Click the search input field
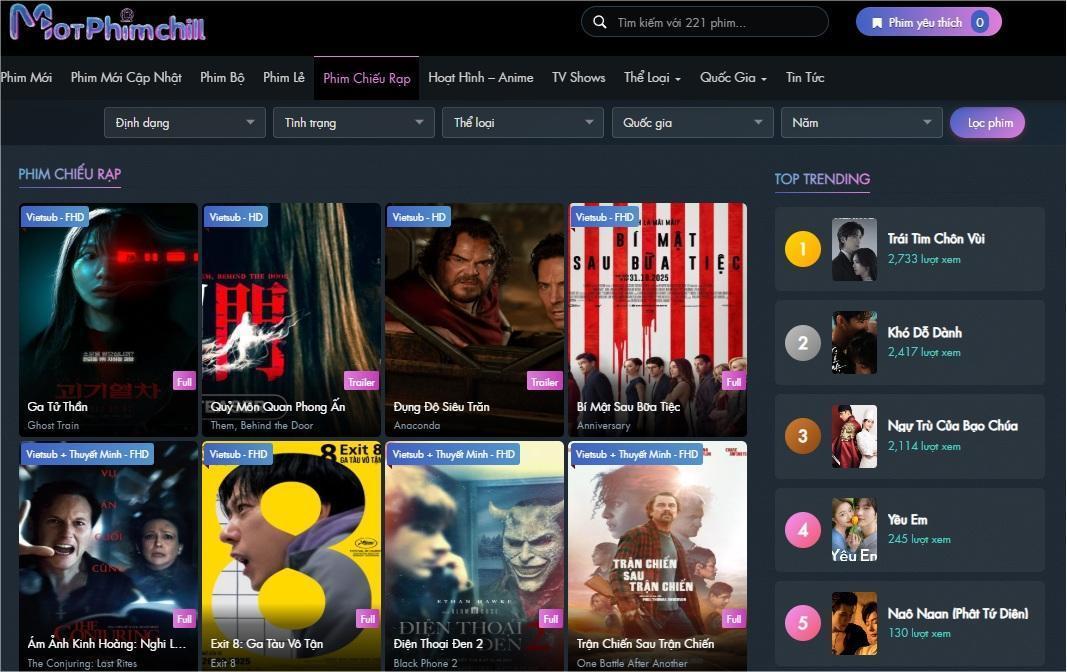 click(x=715, y=22)
